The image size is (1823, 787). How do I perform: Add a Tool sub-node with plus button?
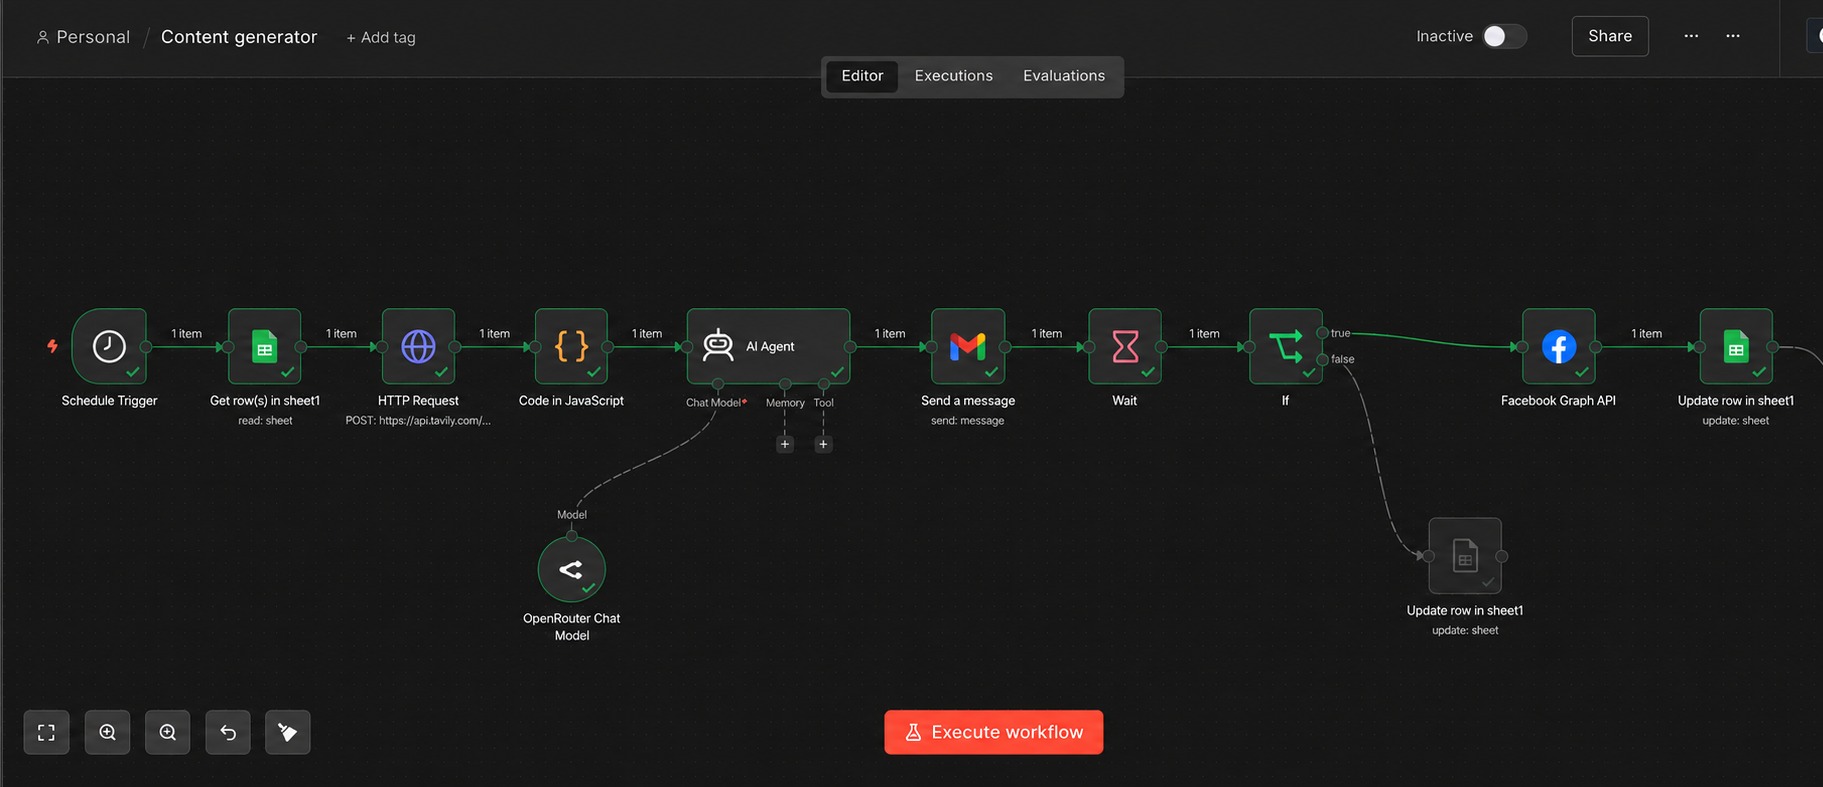[x=823, y=444]
